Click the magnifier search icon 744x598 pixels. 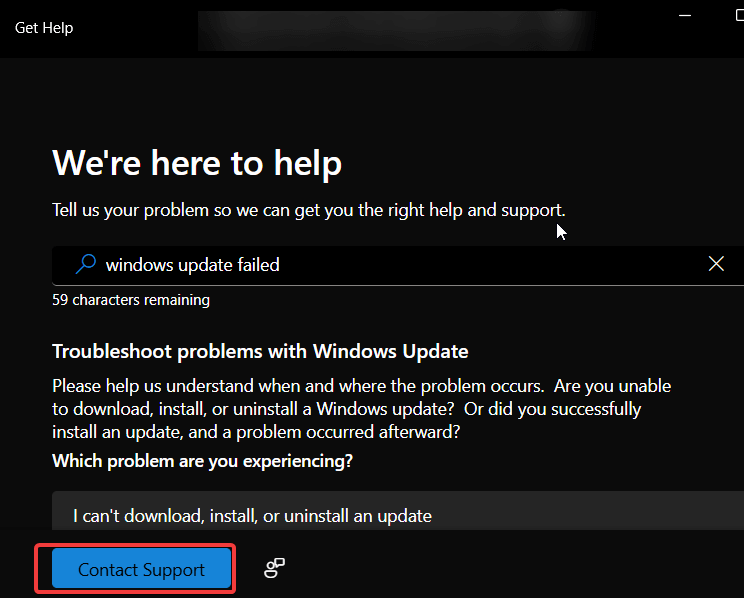87,264
